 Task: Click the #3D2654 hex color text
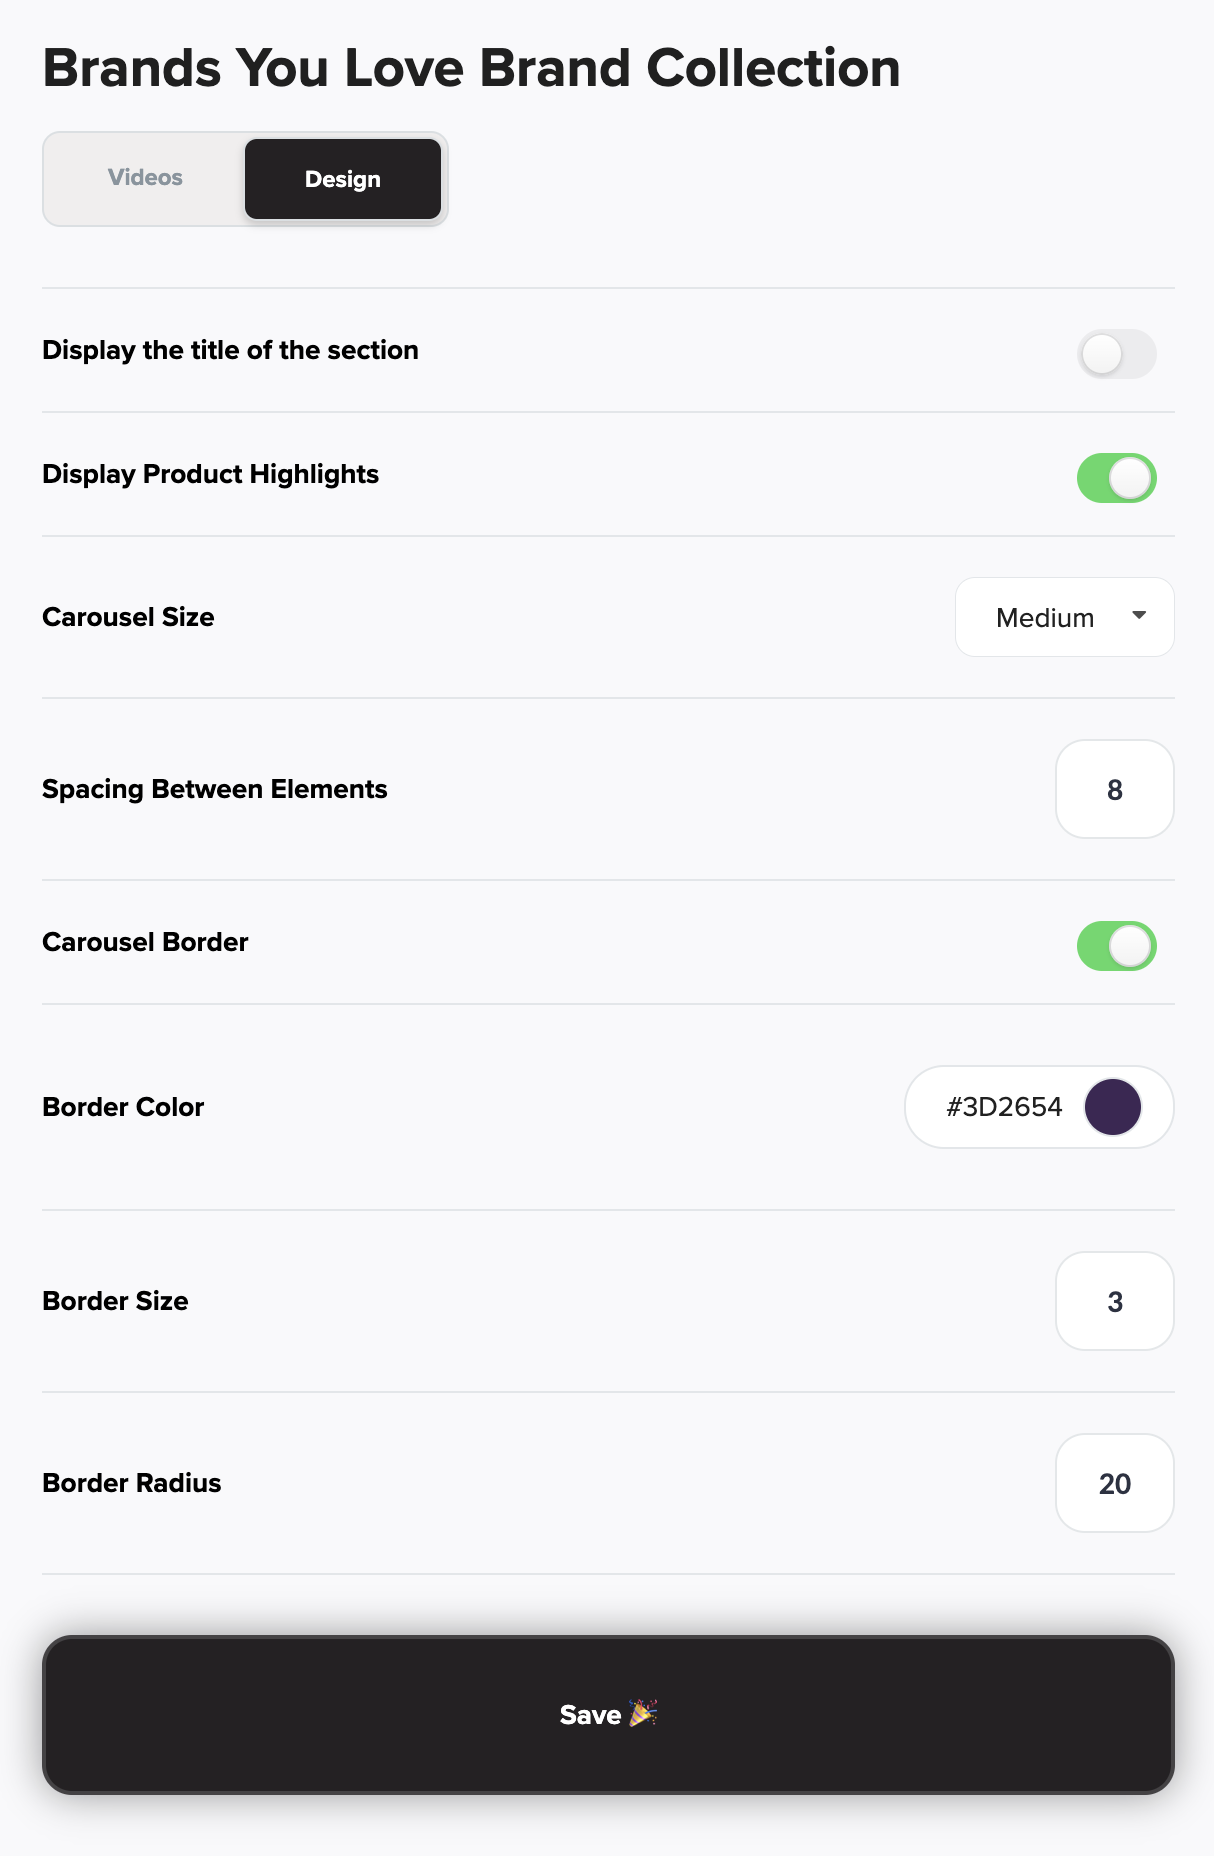click(1003, 1107)
